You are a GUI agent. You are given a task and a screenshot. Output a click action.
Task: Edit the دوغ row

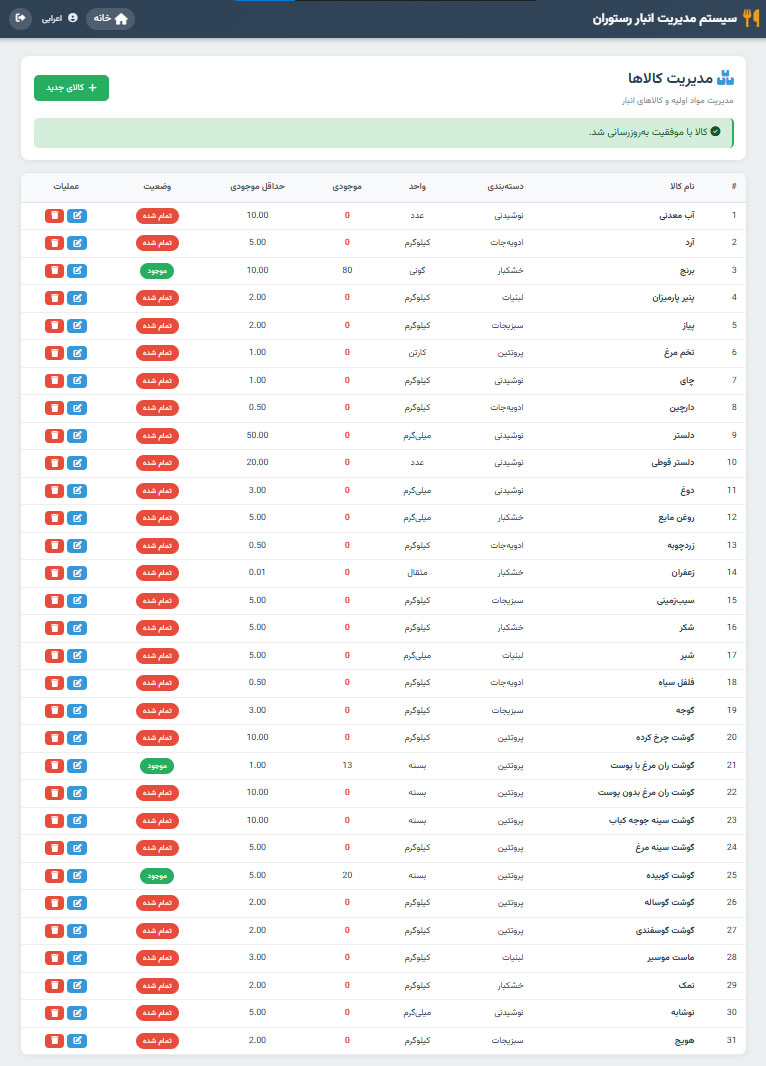pyautogui.click(x=77, y=490)
